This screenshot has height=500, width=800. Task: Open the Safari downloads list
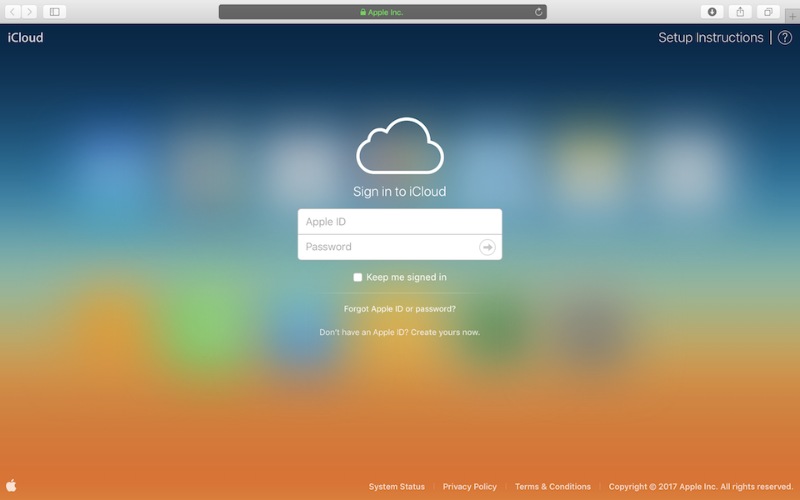[712, 12]
